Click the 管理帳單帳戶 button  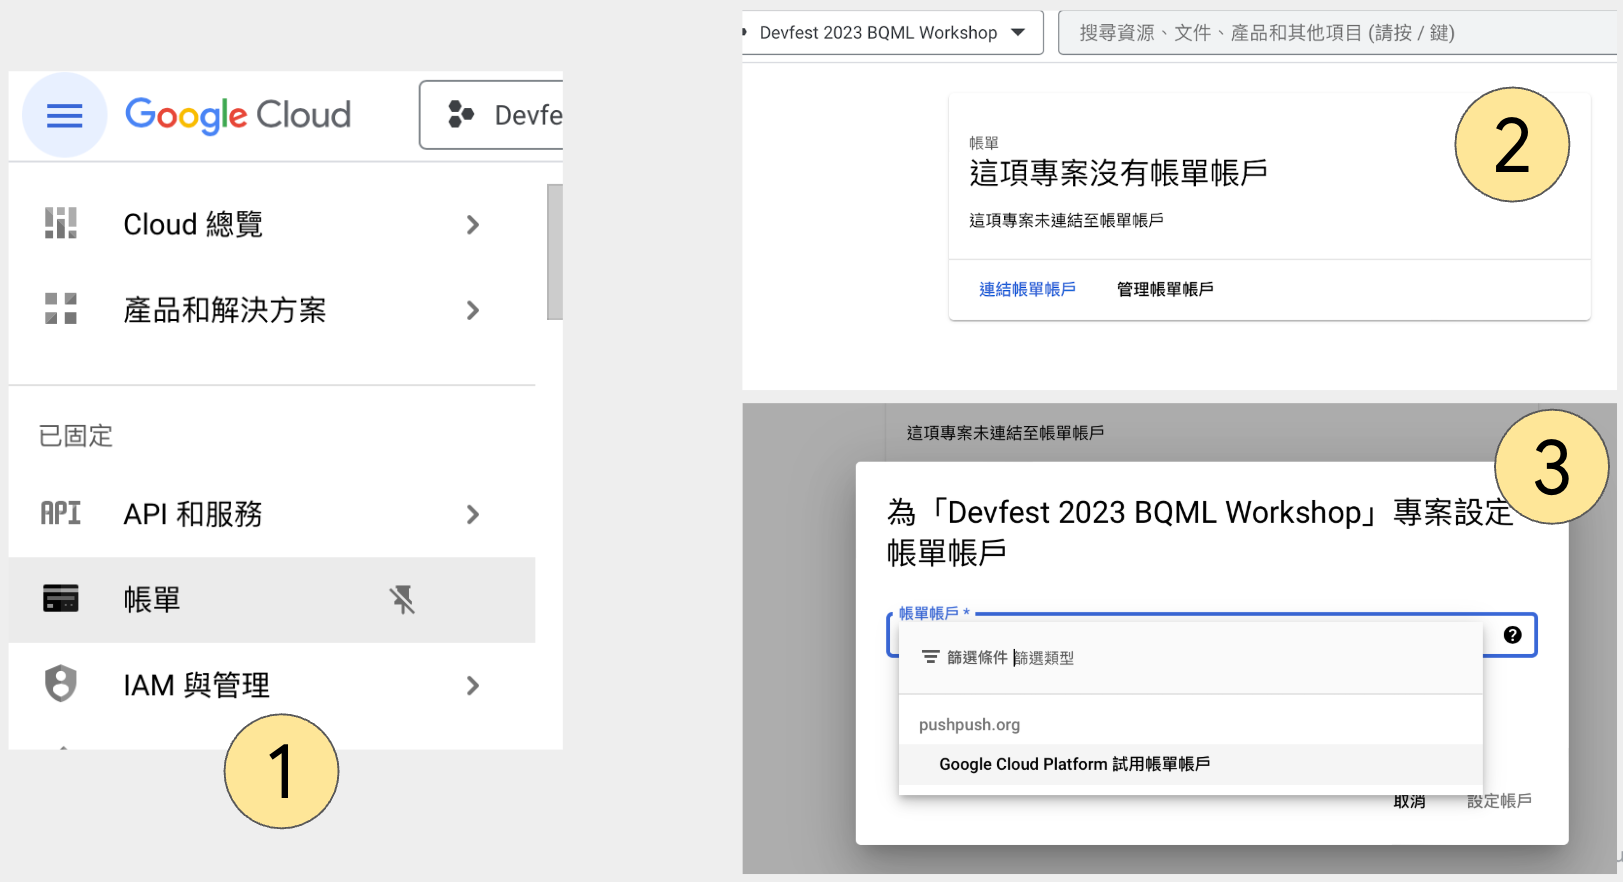[x=1165, y=289]
